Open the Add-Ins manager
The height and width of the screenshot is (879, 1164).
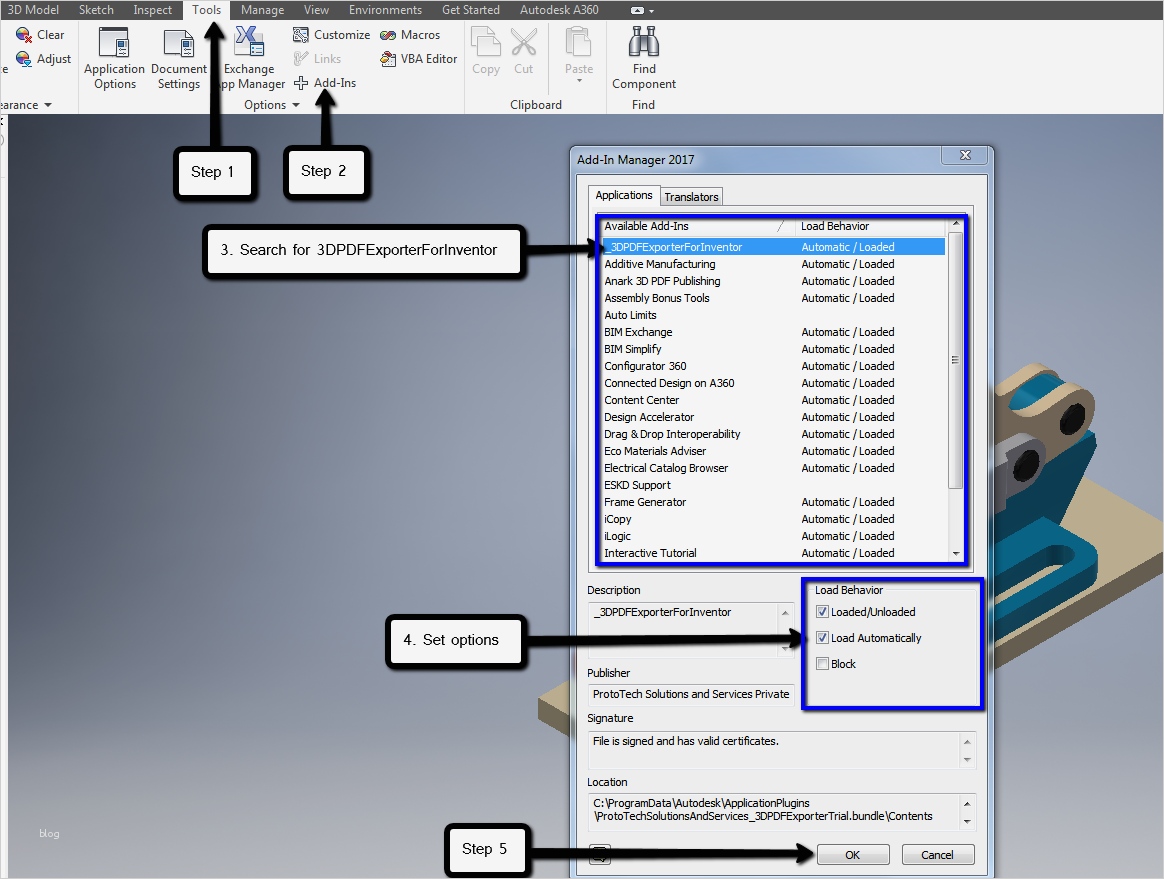pyautogui.click(x=325, y=82)
